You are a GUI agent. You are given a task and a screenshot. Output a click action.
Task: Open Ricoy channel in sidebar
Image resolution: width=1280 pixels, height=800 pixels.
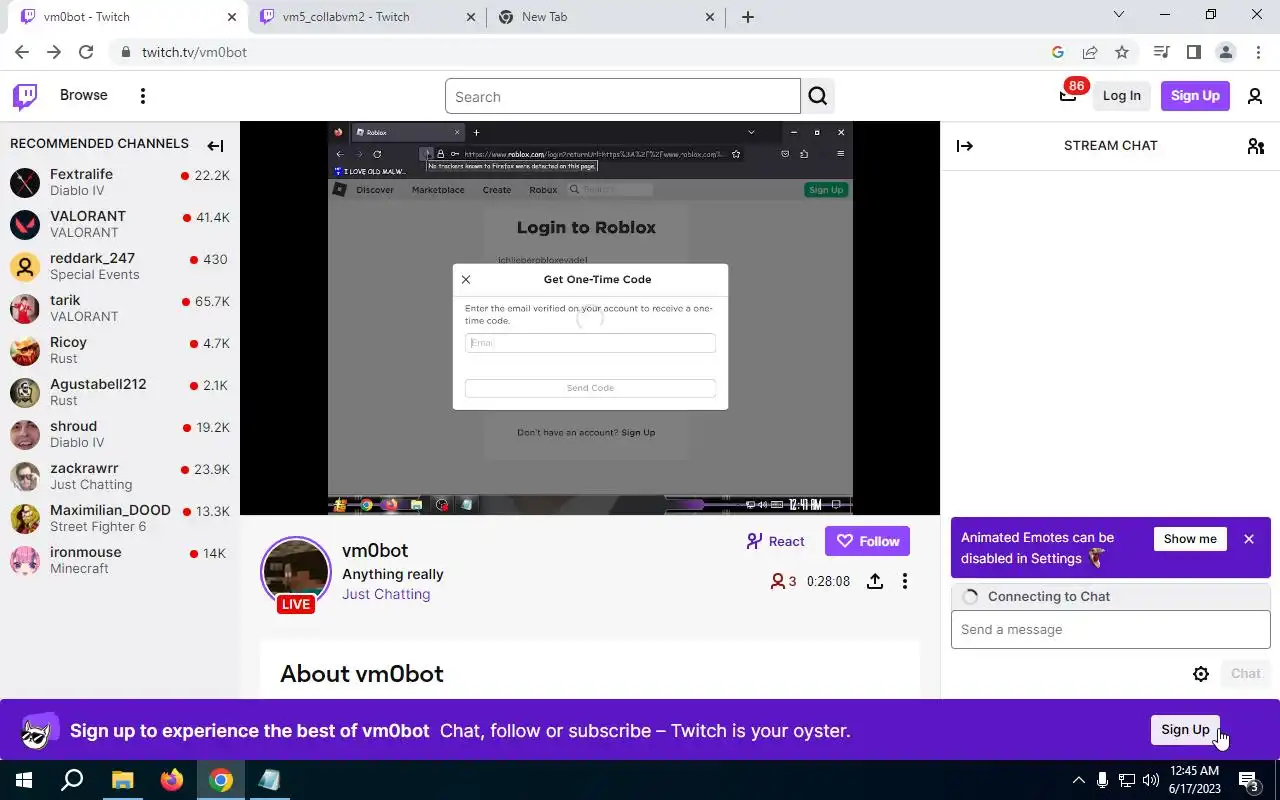pyautogui.click(x=120, y=350)
